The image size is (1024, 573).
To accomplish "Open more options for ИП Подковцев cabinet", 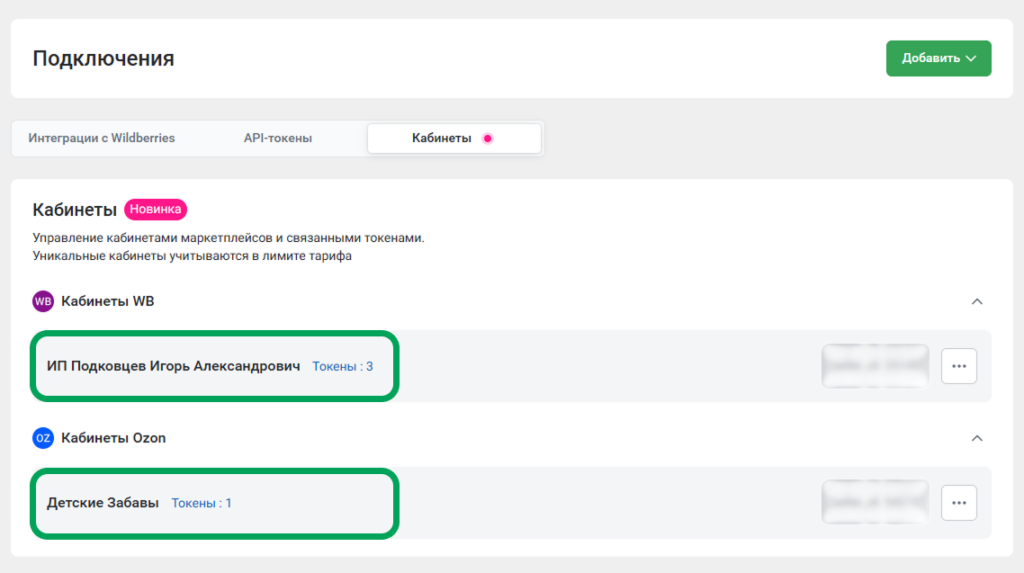I will coord(959,366).
